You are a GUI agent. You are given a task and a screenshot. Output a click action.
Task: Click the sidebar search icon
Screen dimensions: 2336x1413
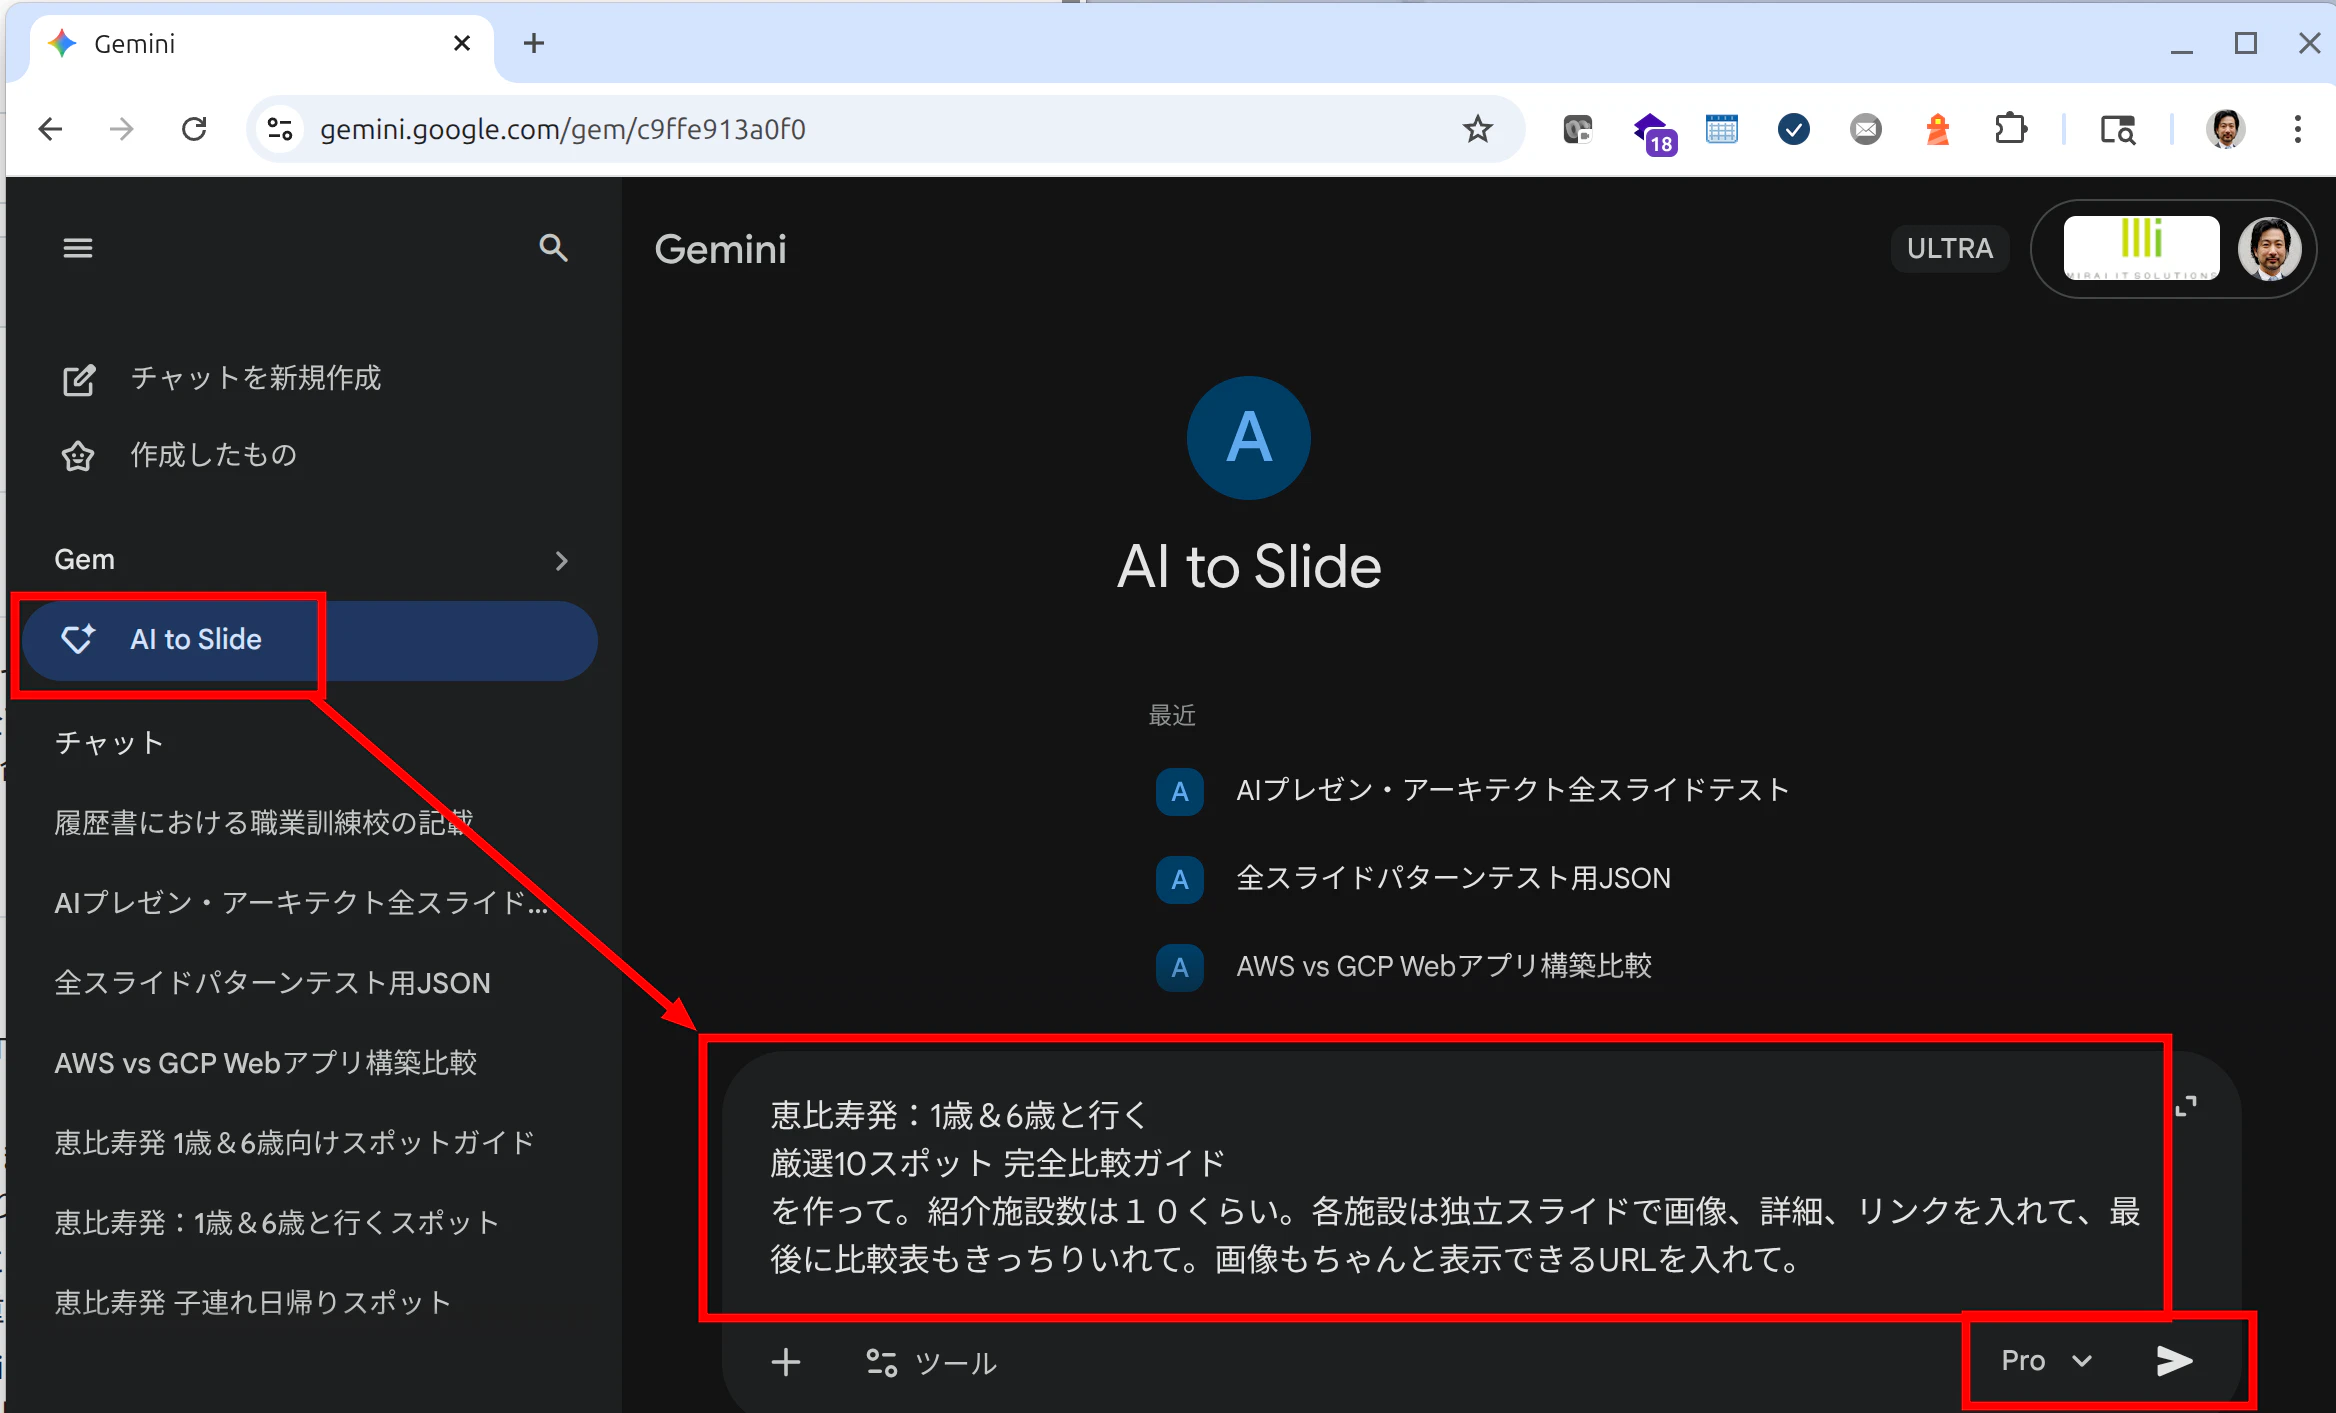point(553,248)
